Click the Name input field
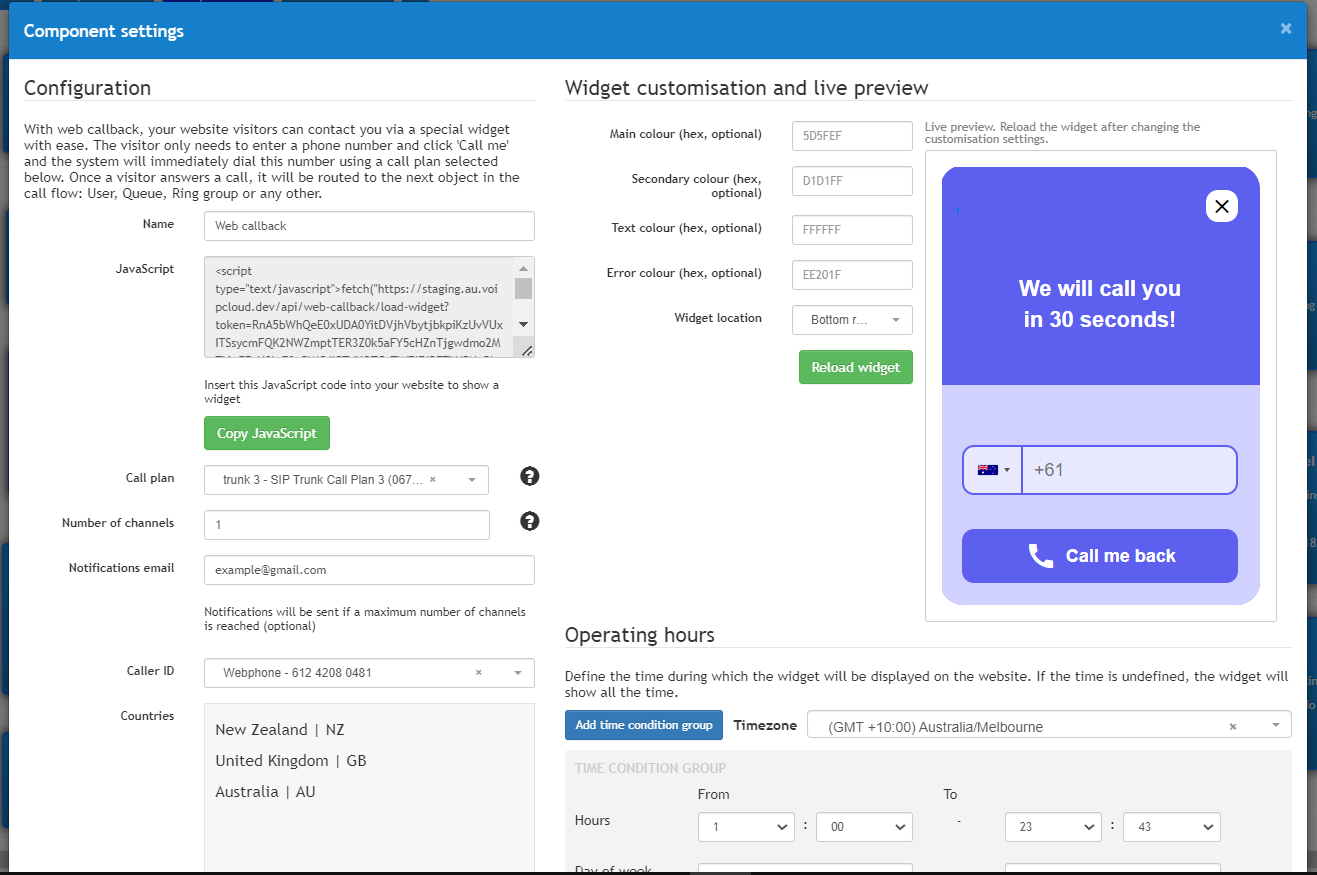The width and height of the screenshot is (1317, 875). 369,226
